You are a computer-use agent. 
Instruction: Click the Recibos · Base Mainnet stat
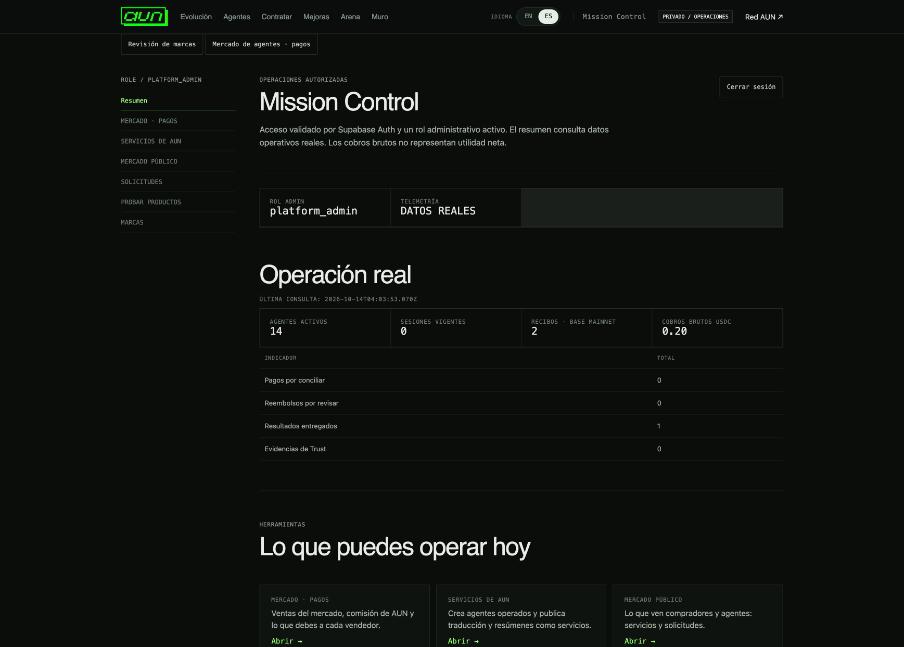[587, 328]
